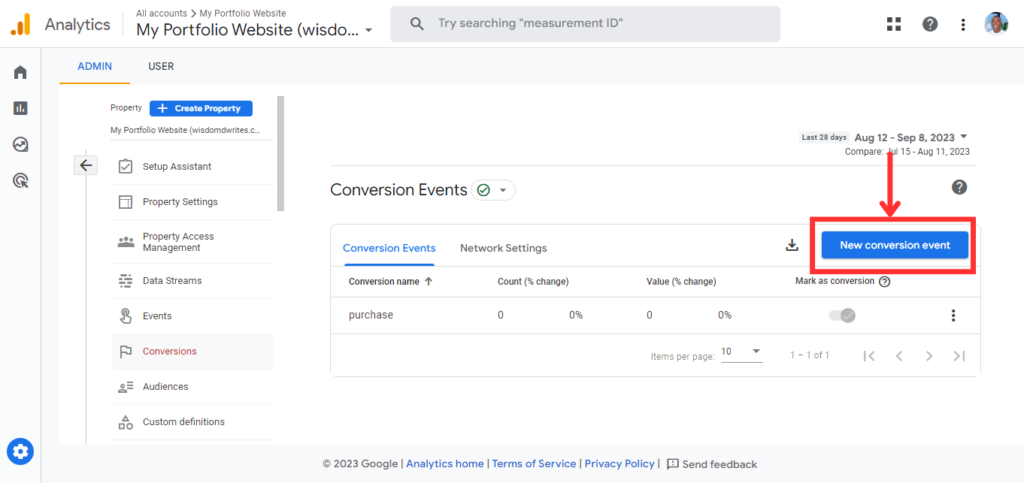Switch to Network Settings tab
The height and width of the screenshot is (483, 1024).
click(504, 248)
